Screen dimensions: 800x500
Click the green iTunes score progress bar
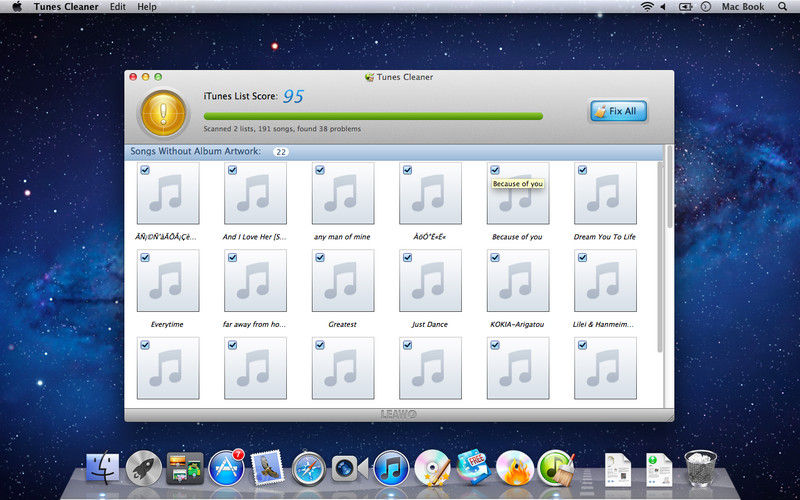point(373,116)
